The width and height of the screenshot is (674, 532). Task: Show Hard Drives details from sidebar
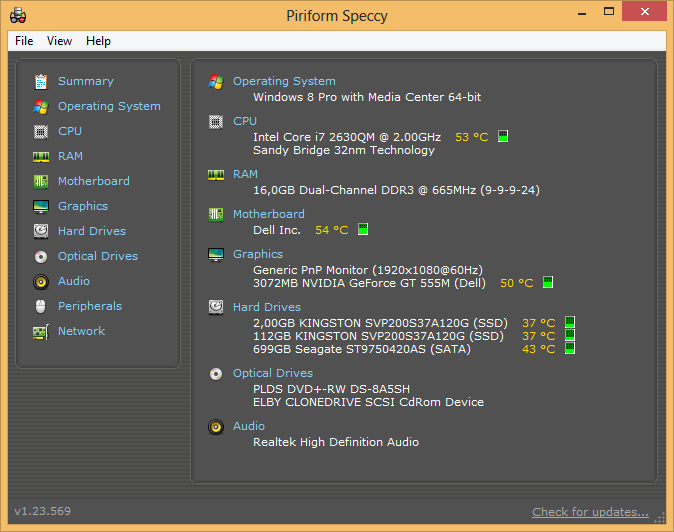(x=92, y=231)
